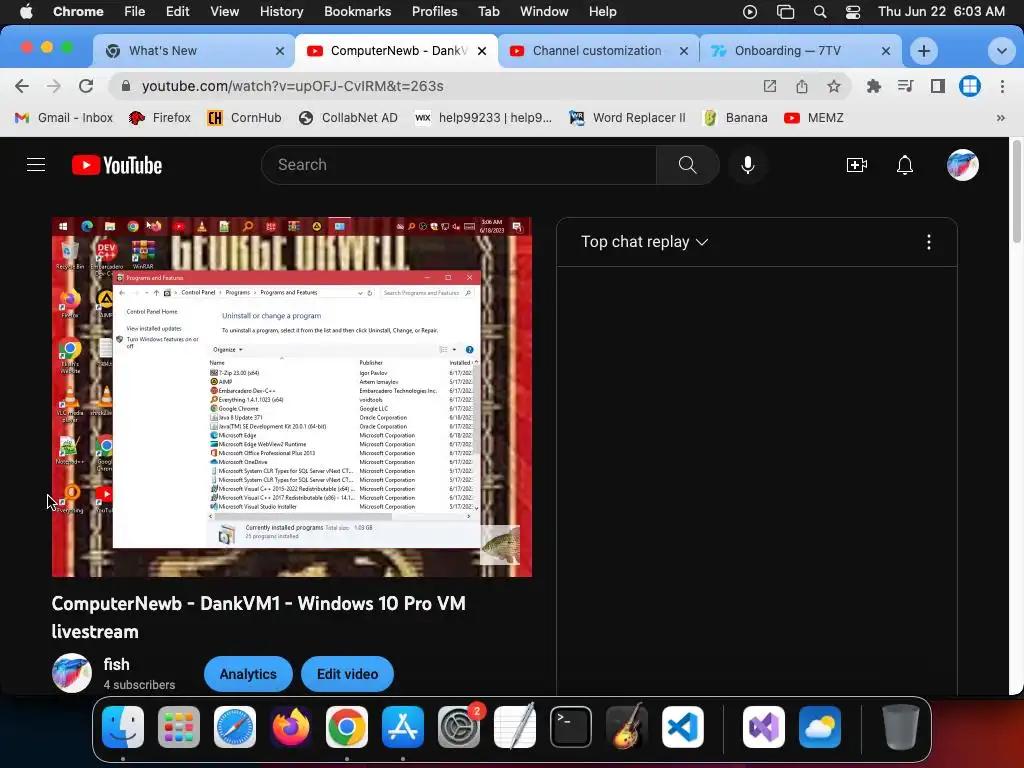Open Gmail - Inbox bookmark
The height and width of the screenshot is (768, 1024).
point(64,118)
